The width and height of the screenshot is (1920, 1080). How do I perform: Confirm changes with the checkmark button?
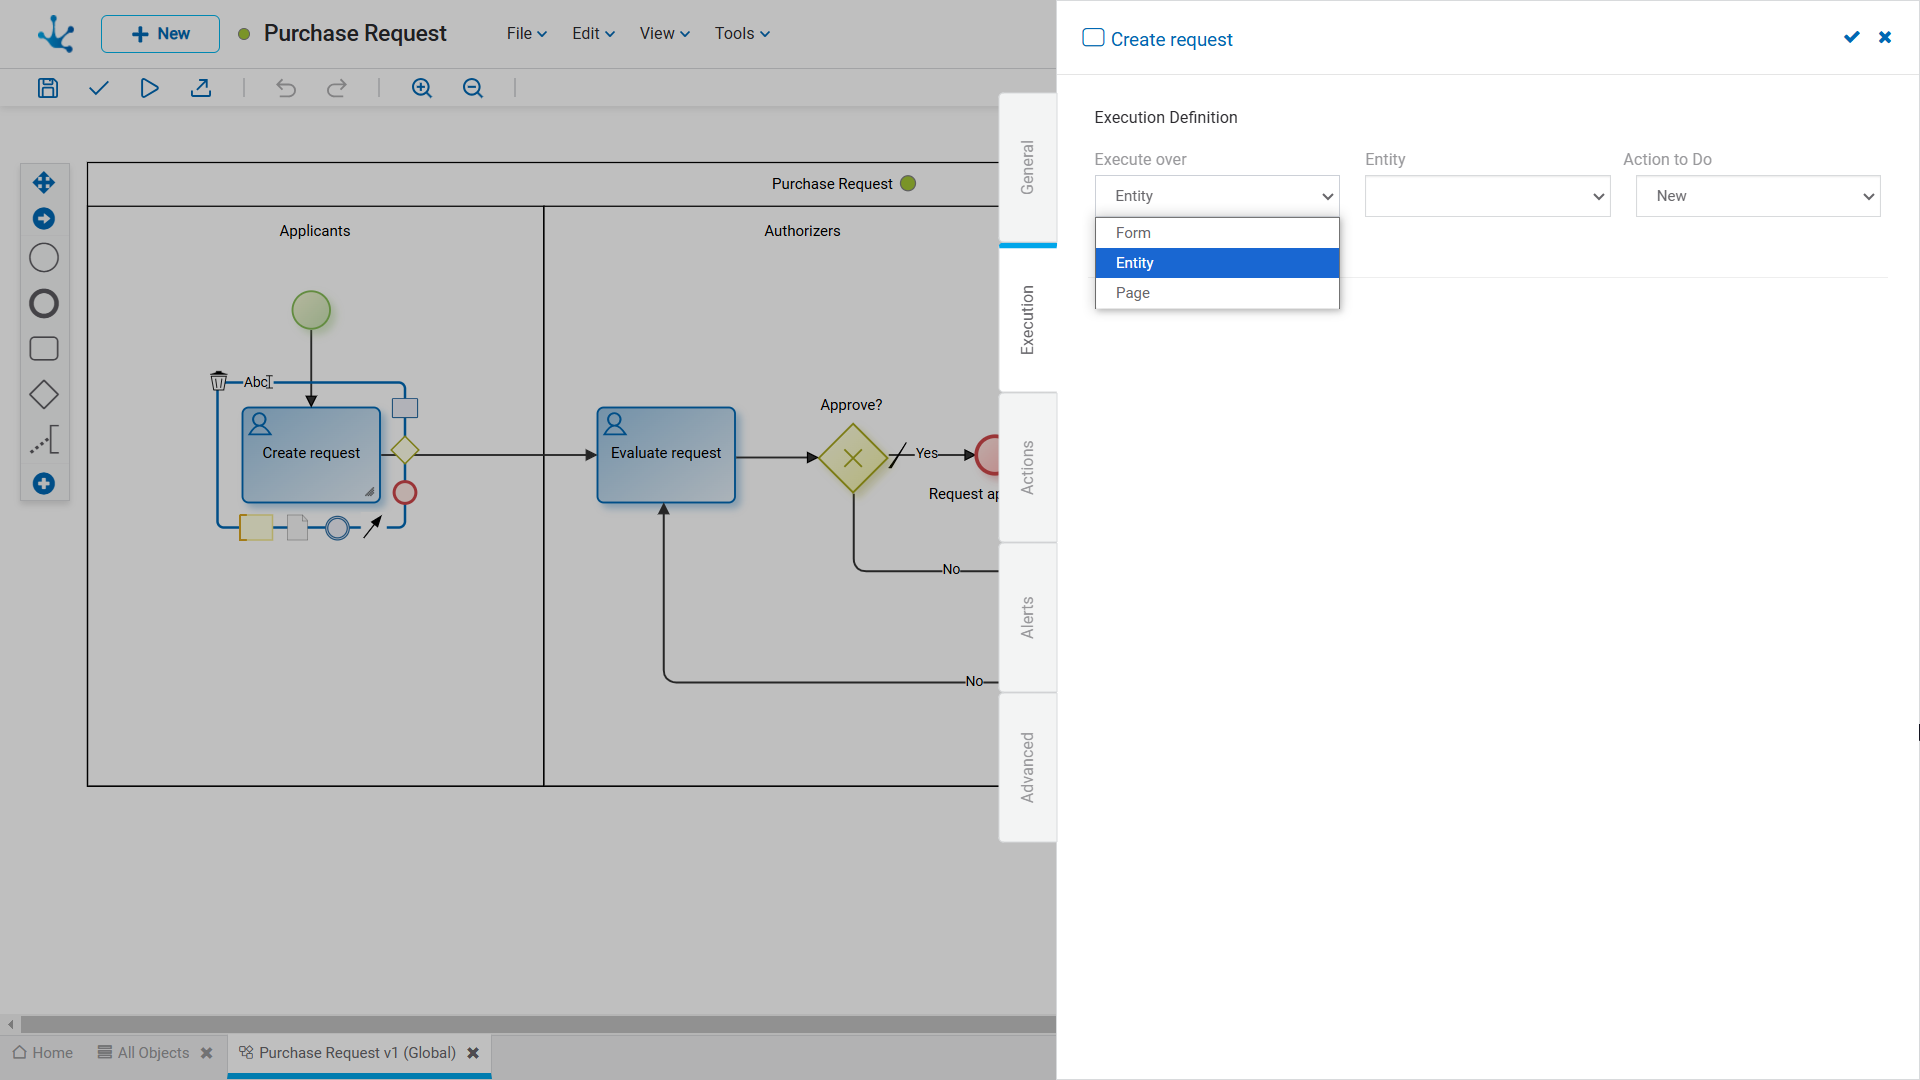(x=1851, y=37)
